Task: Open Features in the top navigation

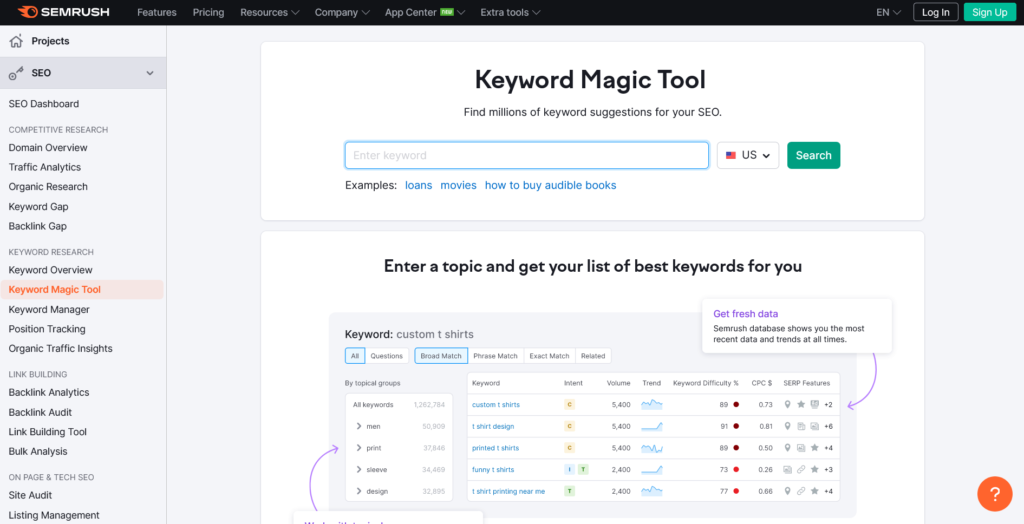Action: [157, 12]
